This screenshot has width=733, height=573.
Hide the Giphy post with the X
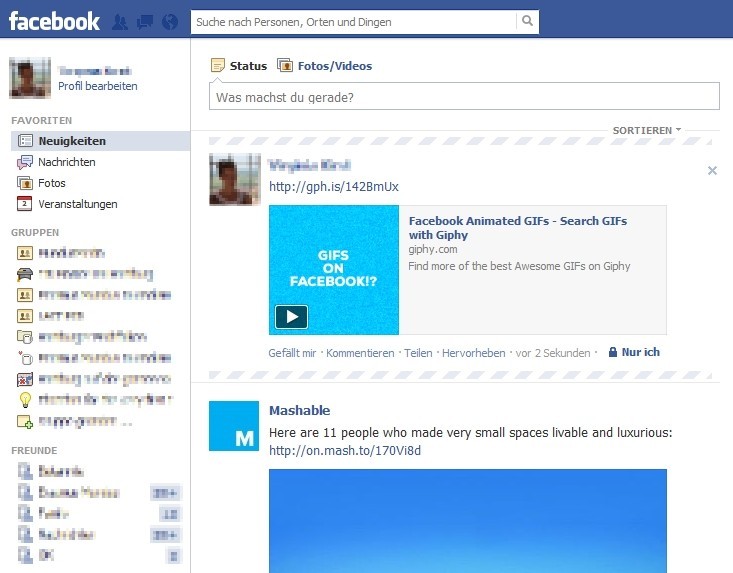712,171
